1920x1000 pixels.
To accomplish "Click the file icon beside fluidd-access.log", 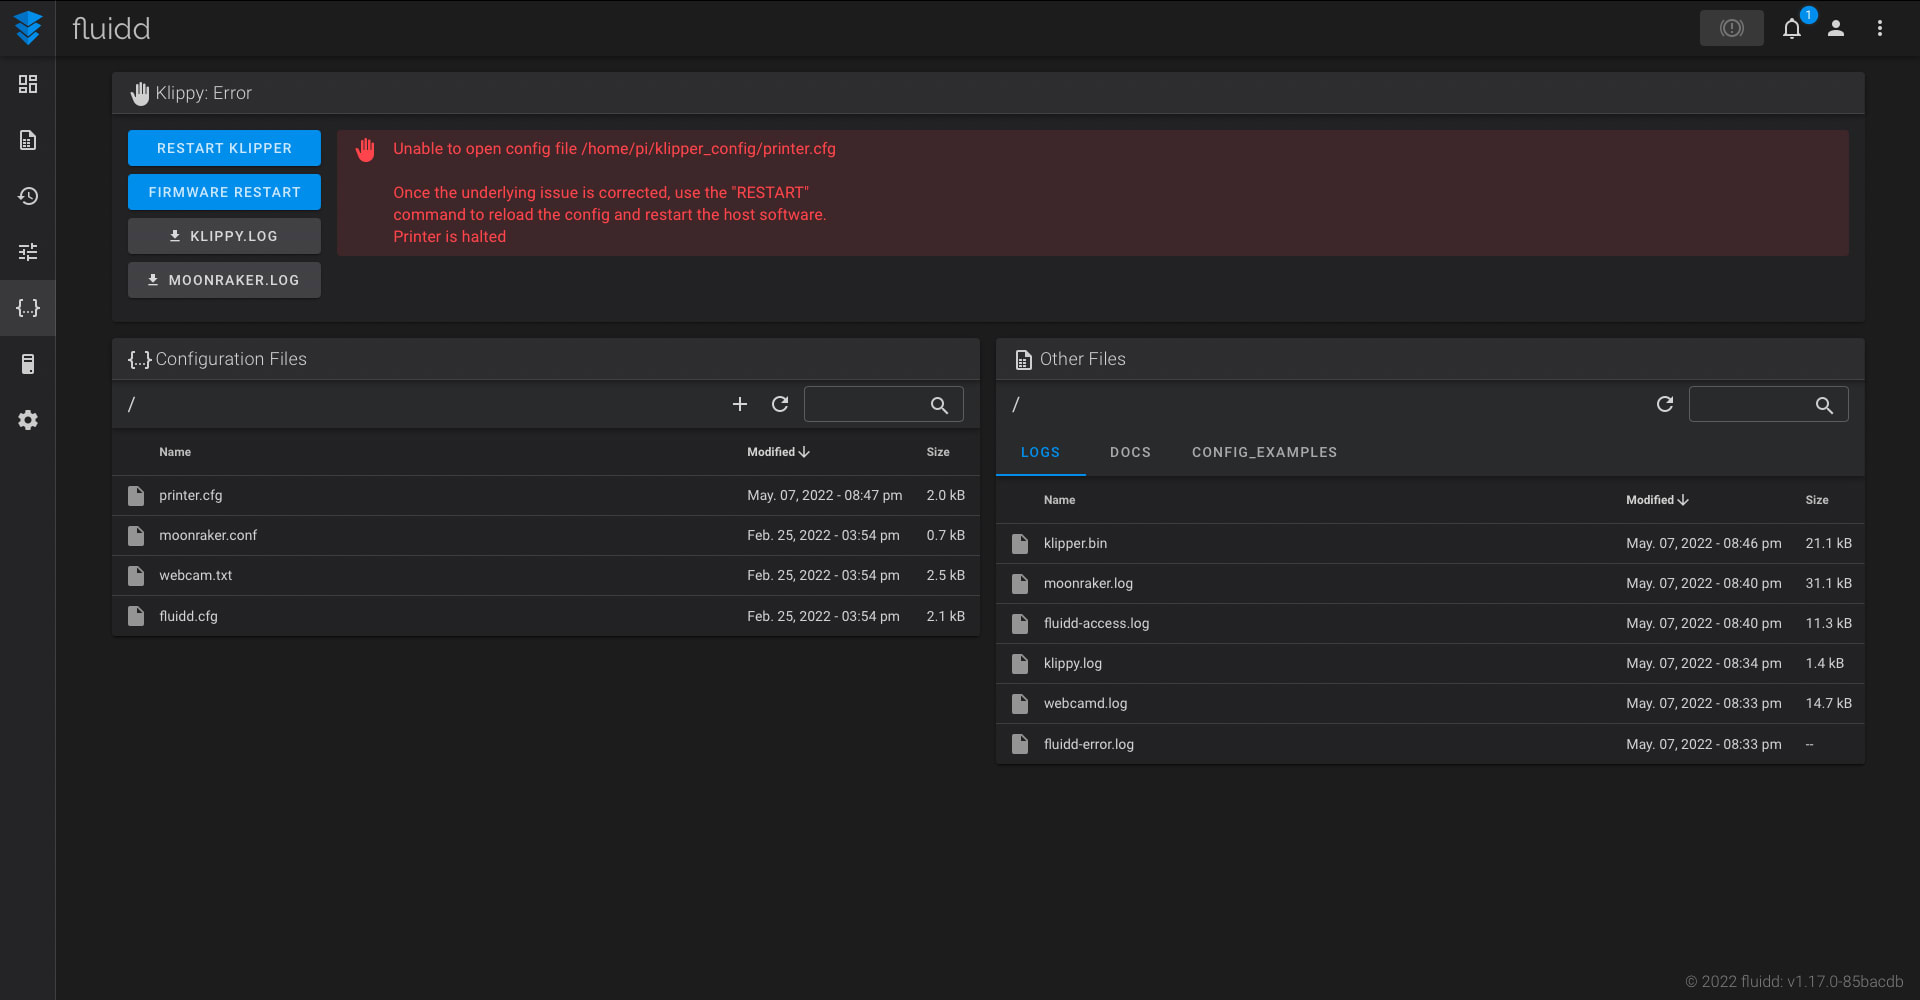I will [x=1020, y=623].
